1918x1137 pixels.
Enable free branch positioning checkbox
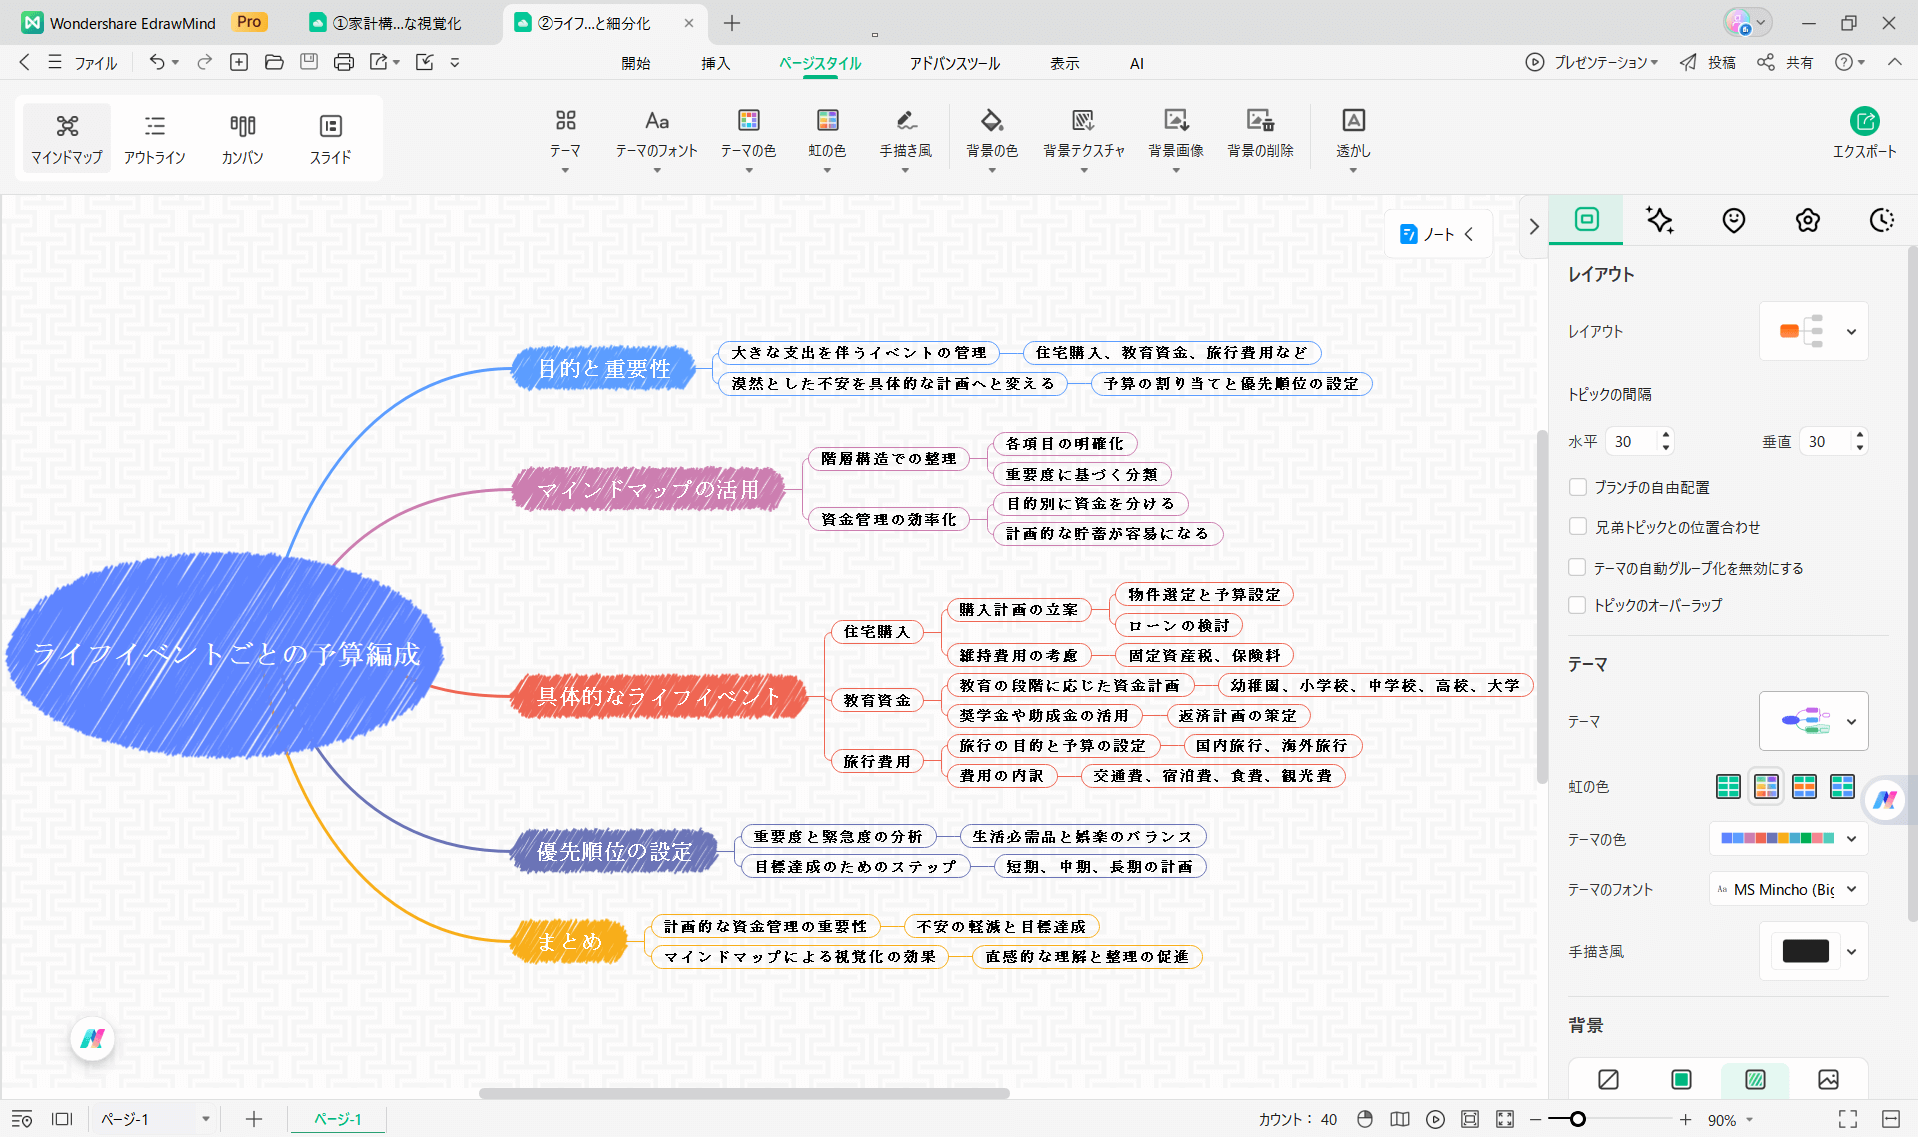(1578, 487)
